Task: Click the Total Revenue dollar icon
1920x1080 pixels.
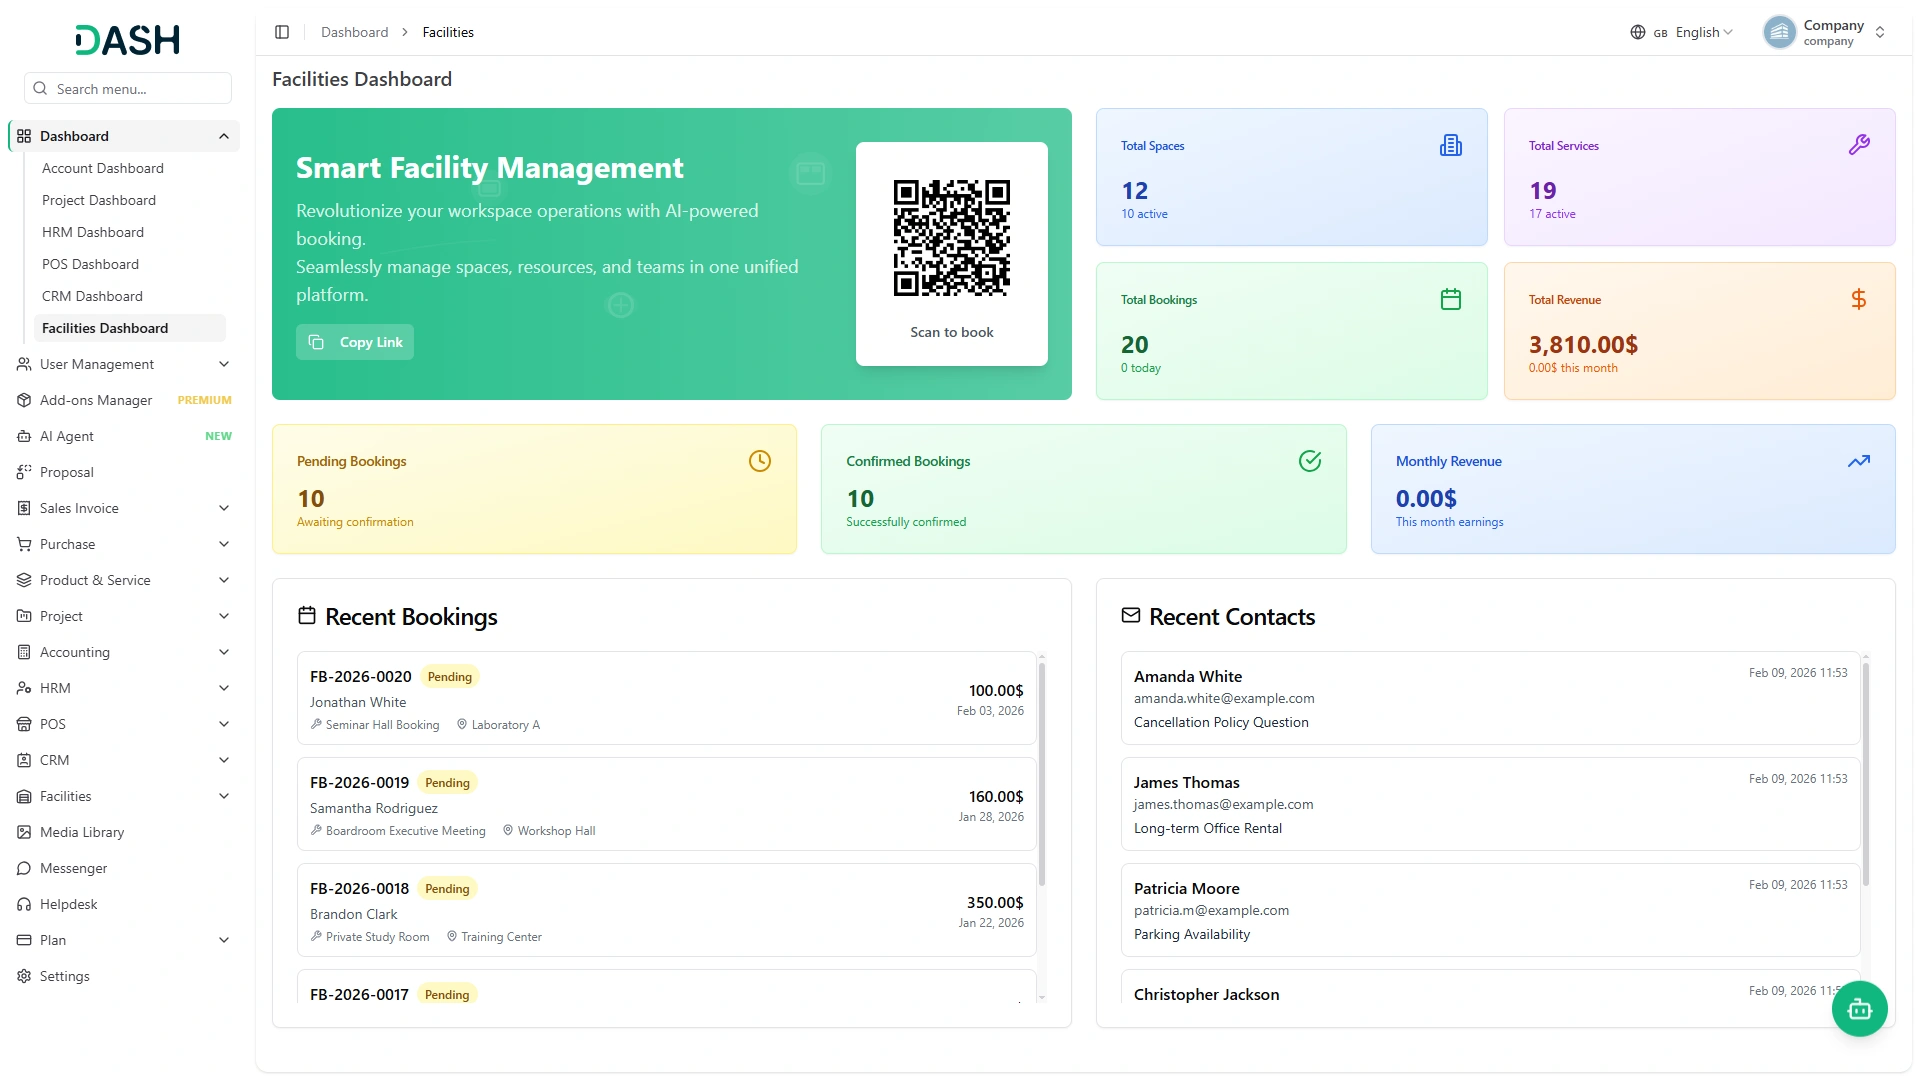Action: (1858, 299)
